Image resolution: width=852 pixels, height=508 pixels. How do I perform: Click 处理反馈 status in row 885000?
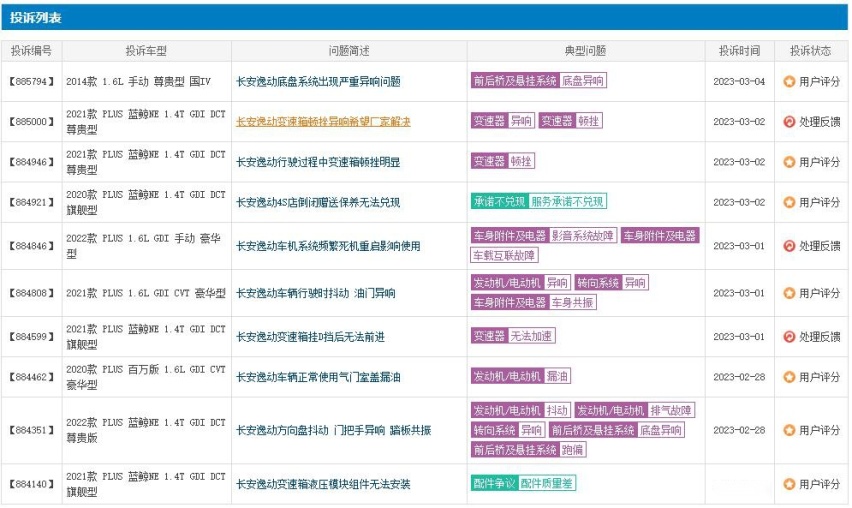819,122
